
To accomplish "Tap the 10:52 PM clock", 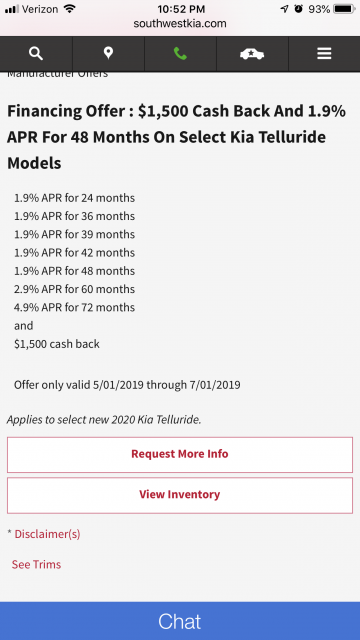I will tap(181, 9).
